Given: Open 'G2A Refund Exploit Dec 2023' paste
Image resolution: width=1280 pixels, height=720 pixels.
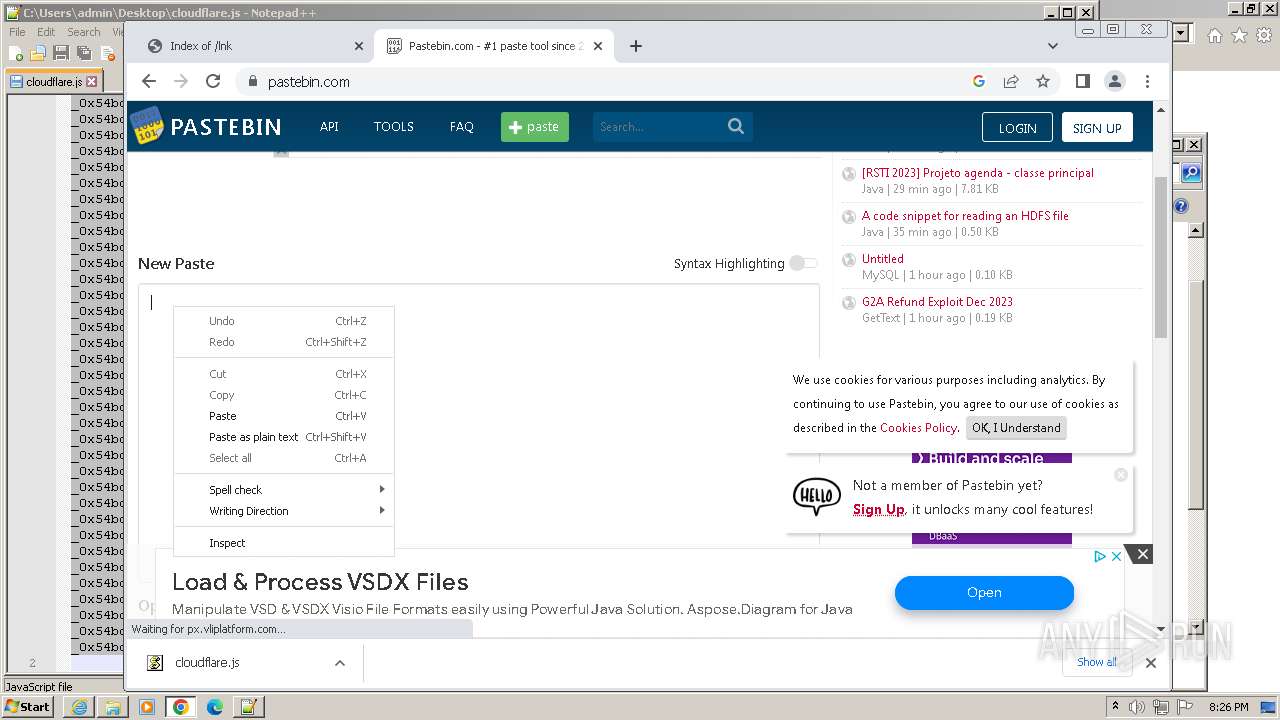Looking at the screenshot, I should coord(937,302).
